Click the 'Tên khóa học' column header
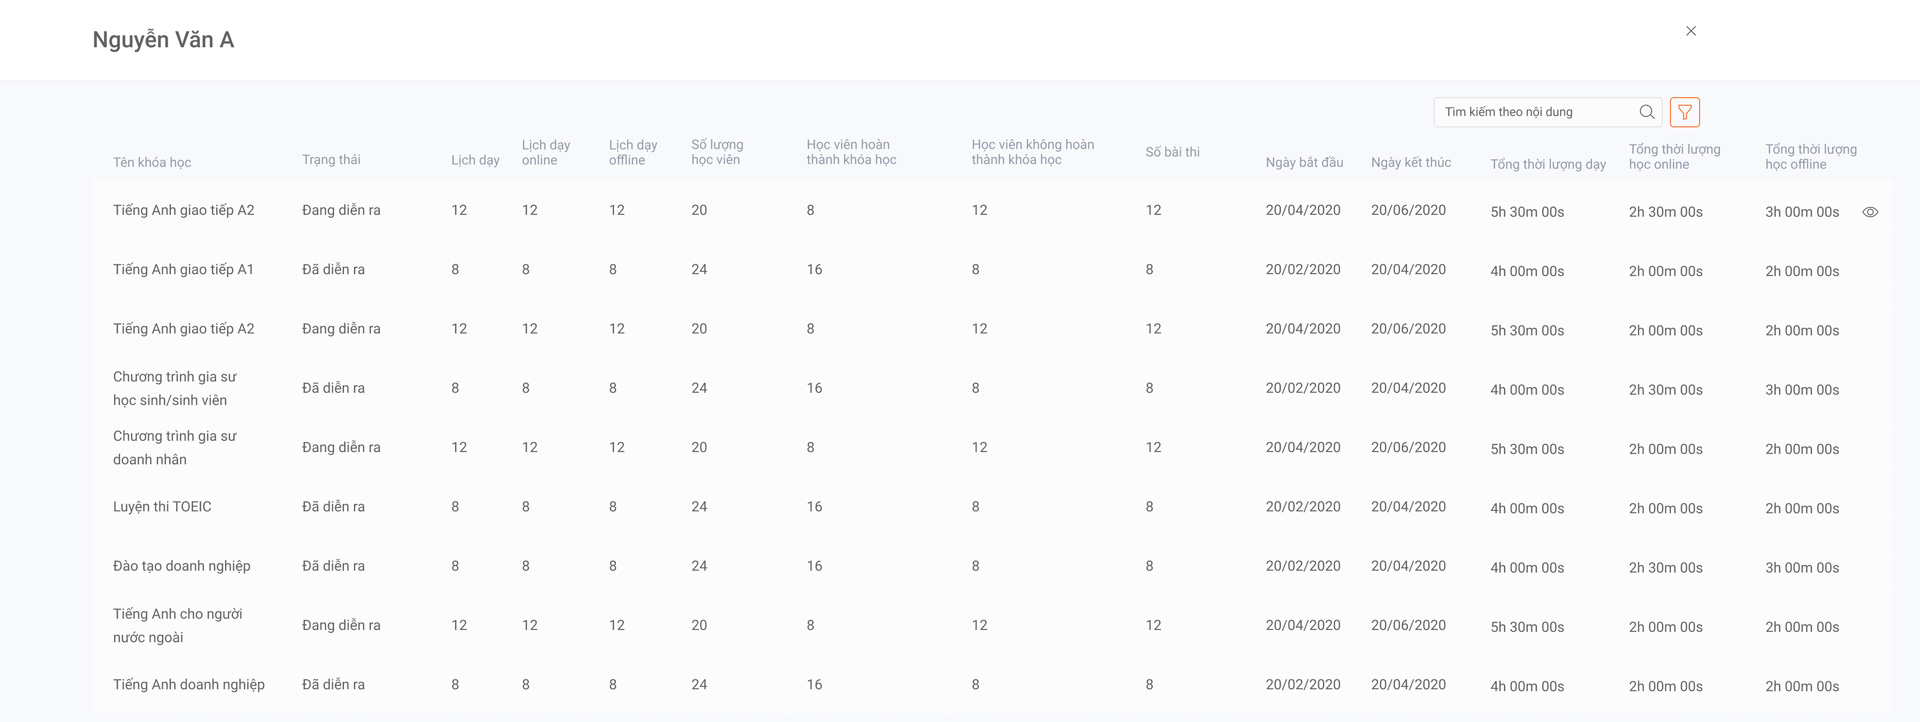The height and width of the screenshot is (722, 1920). coord(152,162)
